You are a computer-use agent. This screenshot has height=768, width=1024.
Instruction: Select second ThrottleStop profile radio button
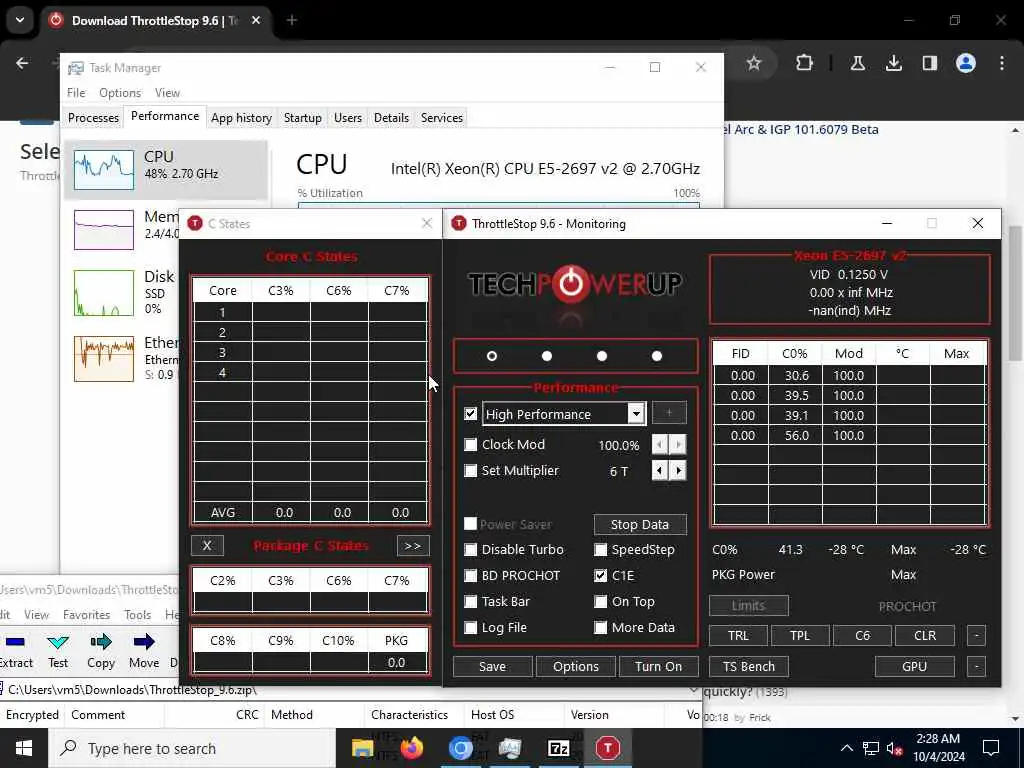547,356
